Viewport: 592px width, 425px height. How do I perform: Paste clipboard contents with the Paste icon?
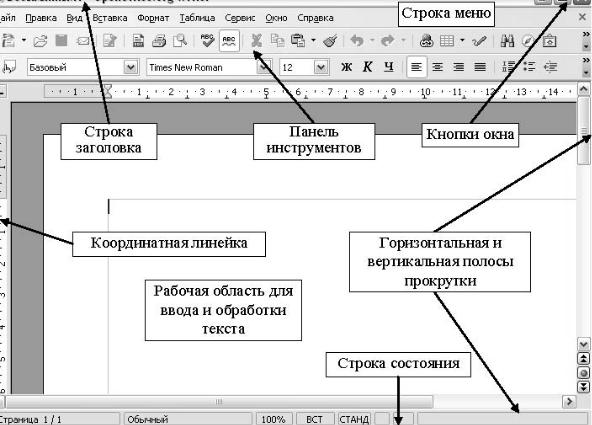[x=298, y=40]
